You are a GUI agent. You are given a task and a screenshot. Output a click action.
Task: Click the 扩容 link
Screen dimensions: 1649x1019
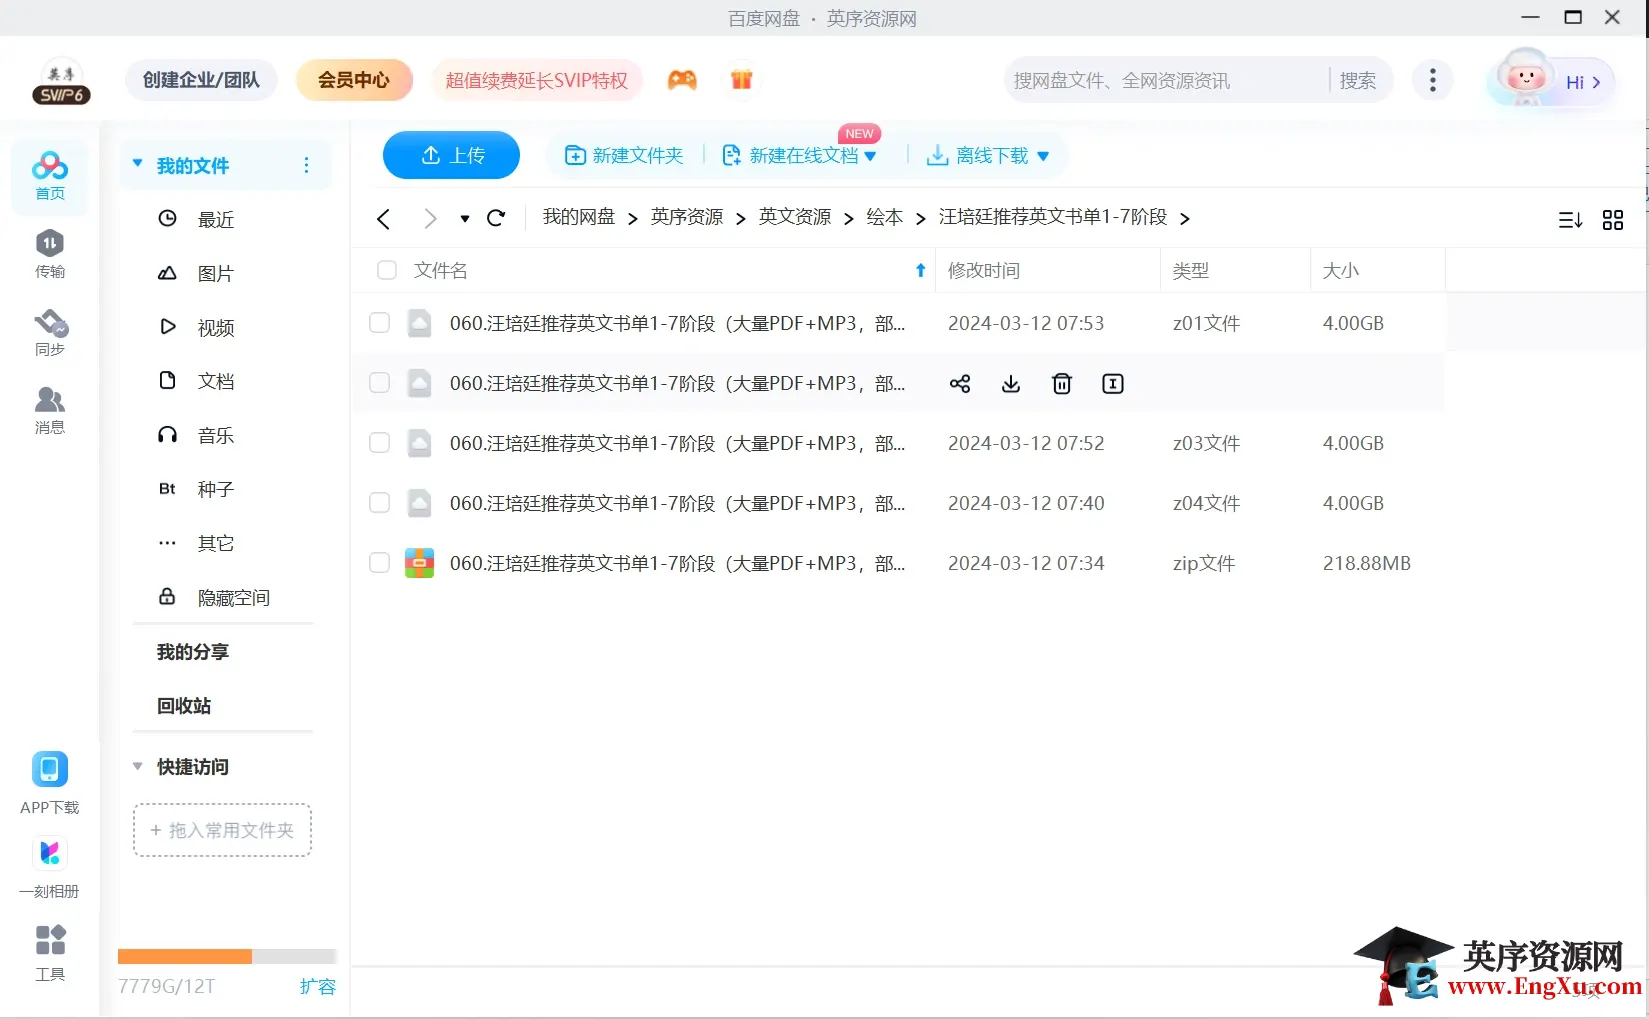point(318,986)
